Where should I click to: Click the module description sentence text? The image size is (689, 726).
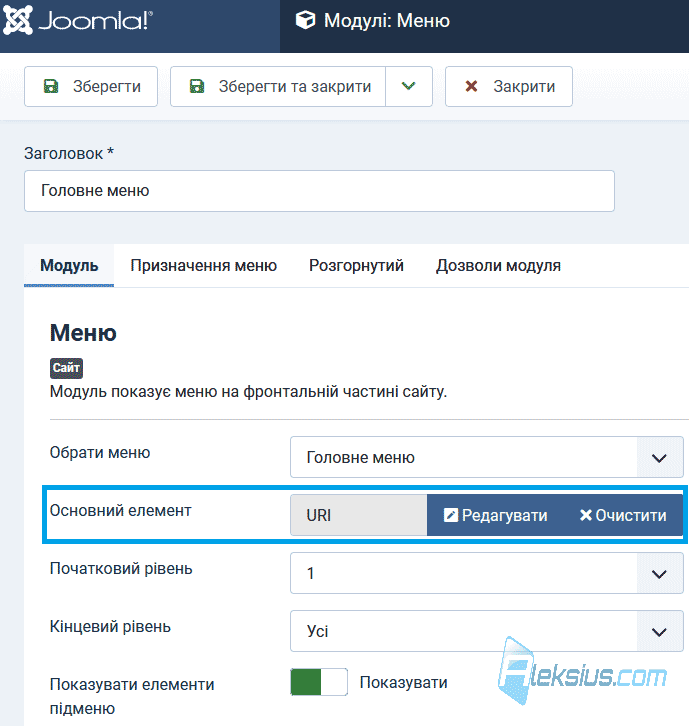pos(248,392)
